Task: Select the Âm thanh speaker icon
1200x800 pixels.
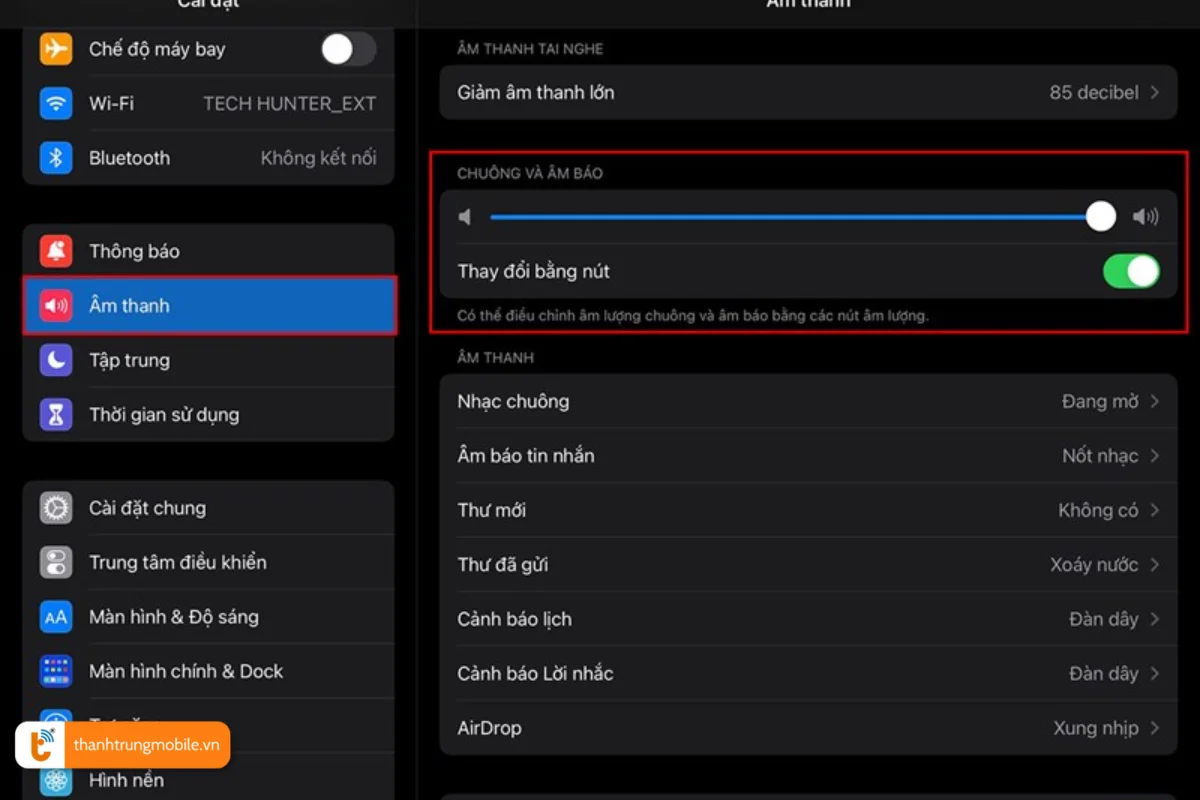Action: pyautogui.click(x=55, y=305)
